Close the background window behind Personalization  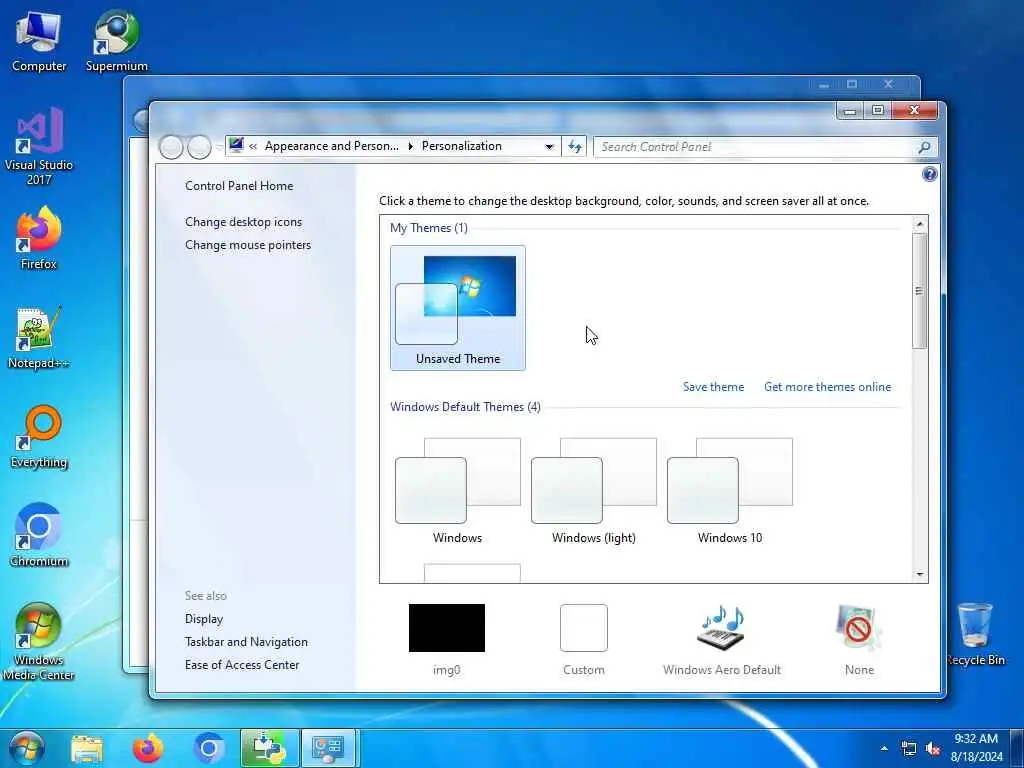click(889, 84)
